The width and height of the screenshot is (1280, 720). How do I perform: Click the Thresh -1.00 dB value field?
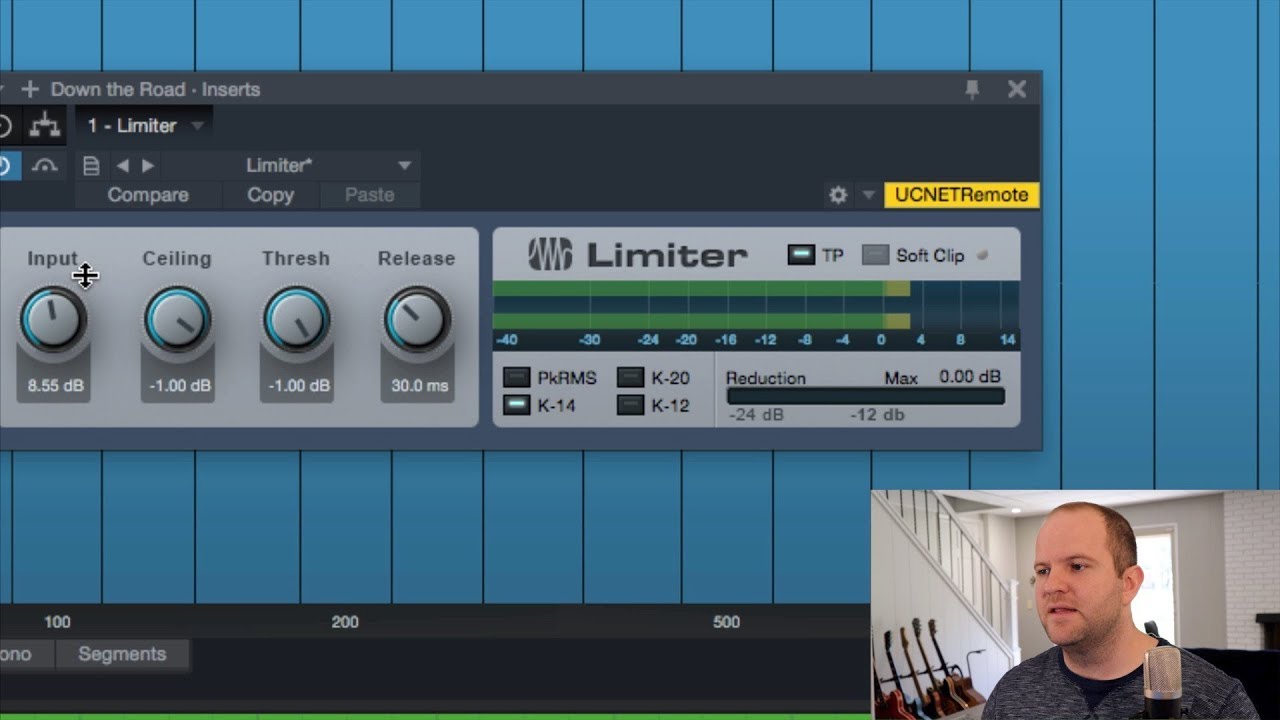click(297, 386)
